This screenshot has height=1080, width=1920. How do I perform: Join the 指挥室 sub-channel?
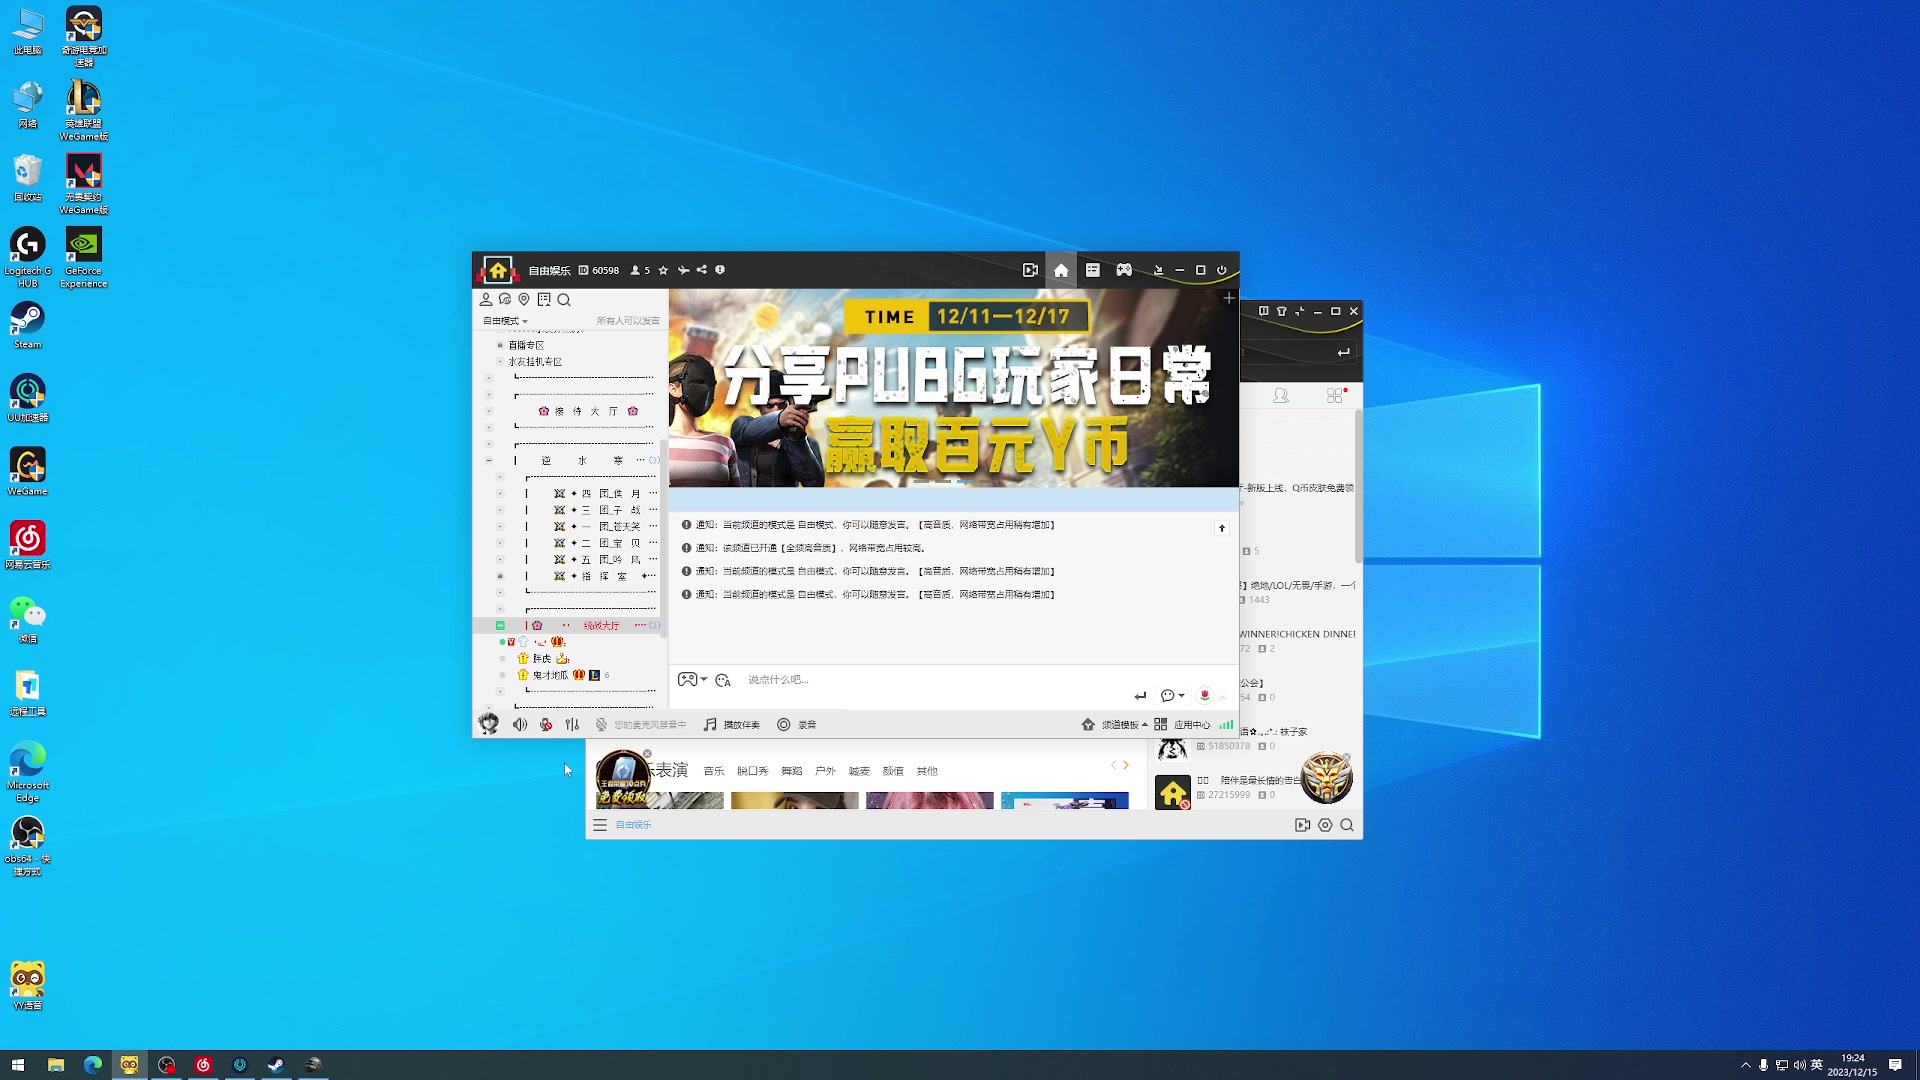(x=605, y=576)
